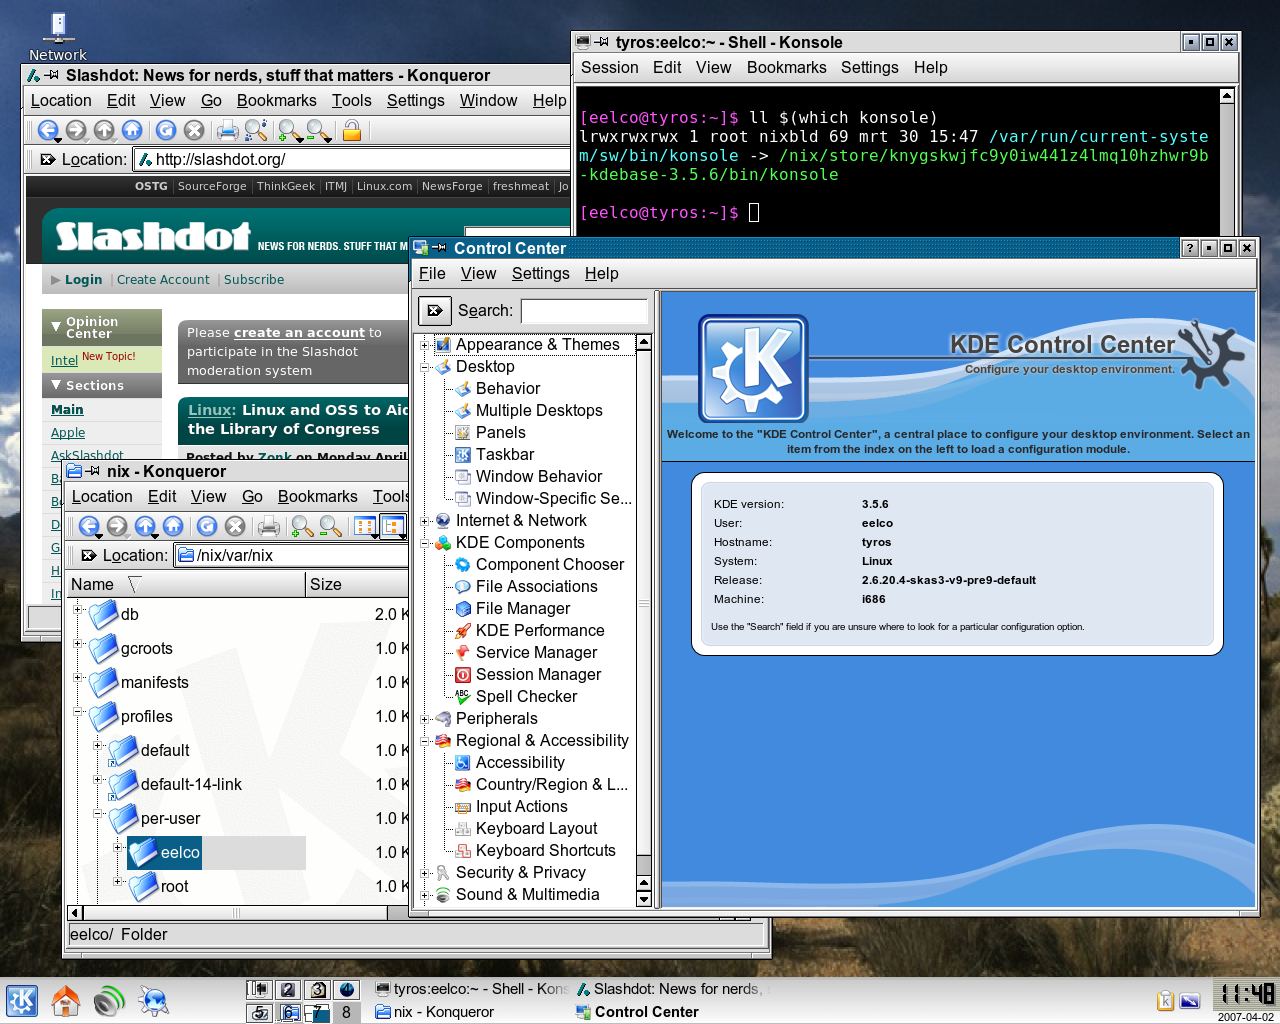The image size is (1280, 1024).
Task: Clear the Control Center search field icon
Action: (434, 311)
